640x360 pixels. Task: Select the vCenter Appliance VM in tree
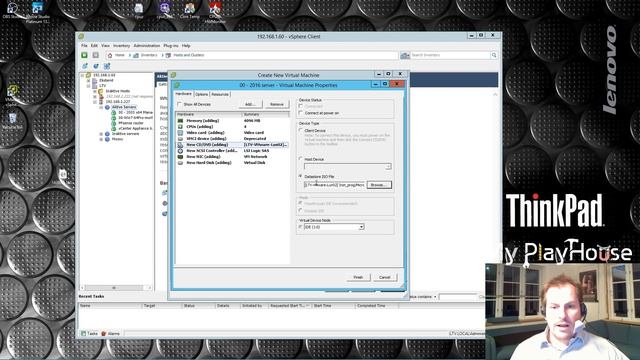point(132,128)
